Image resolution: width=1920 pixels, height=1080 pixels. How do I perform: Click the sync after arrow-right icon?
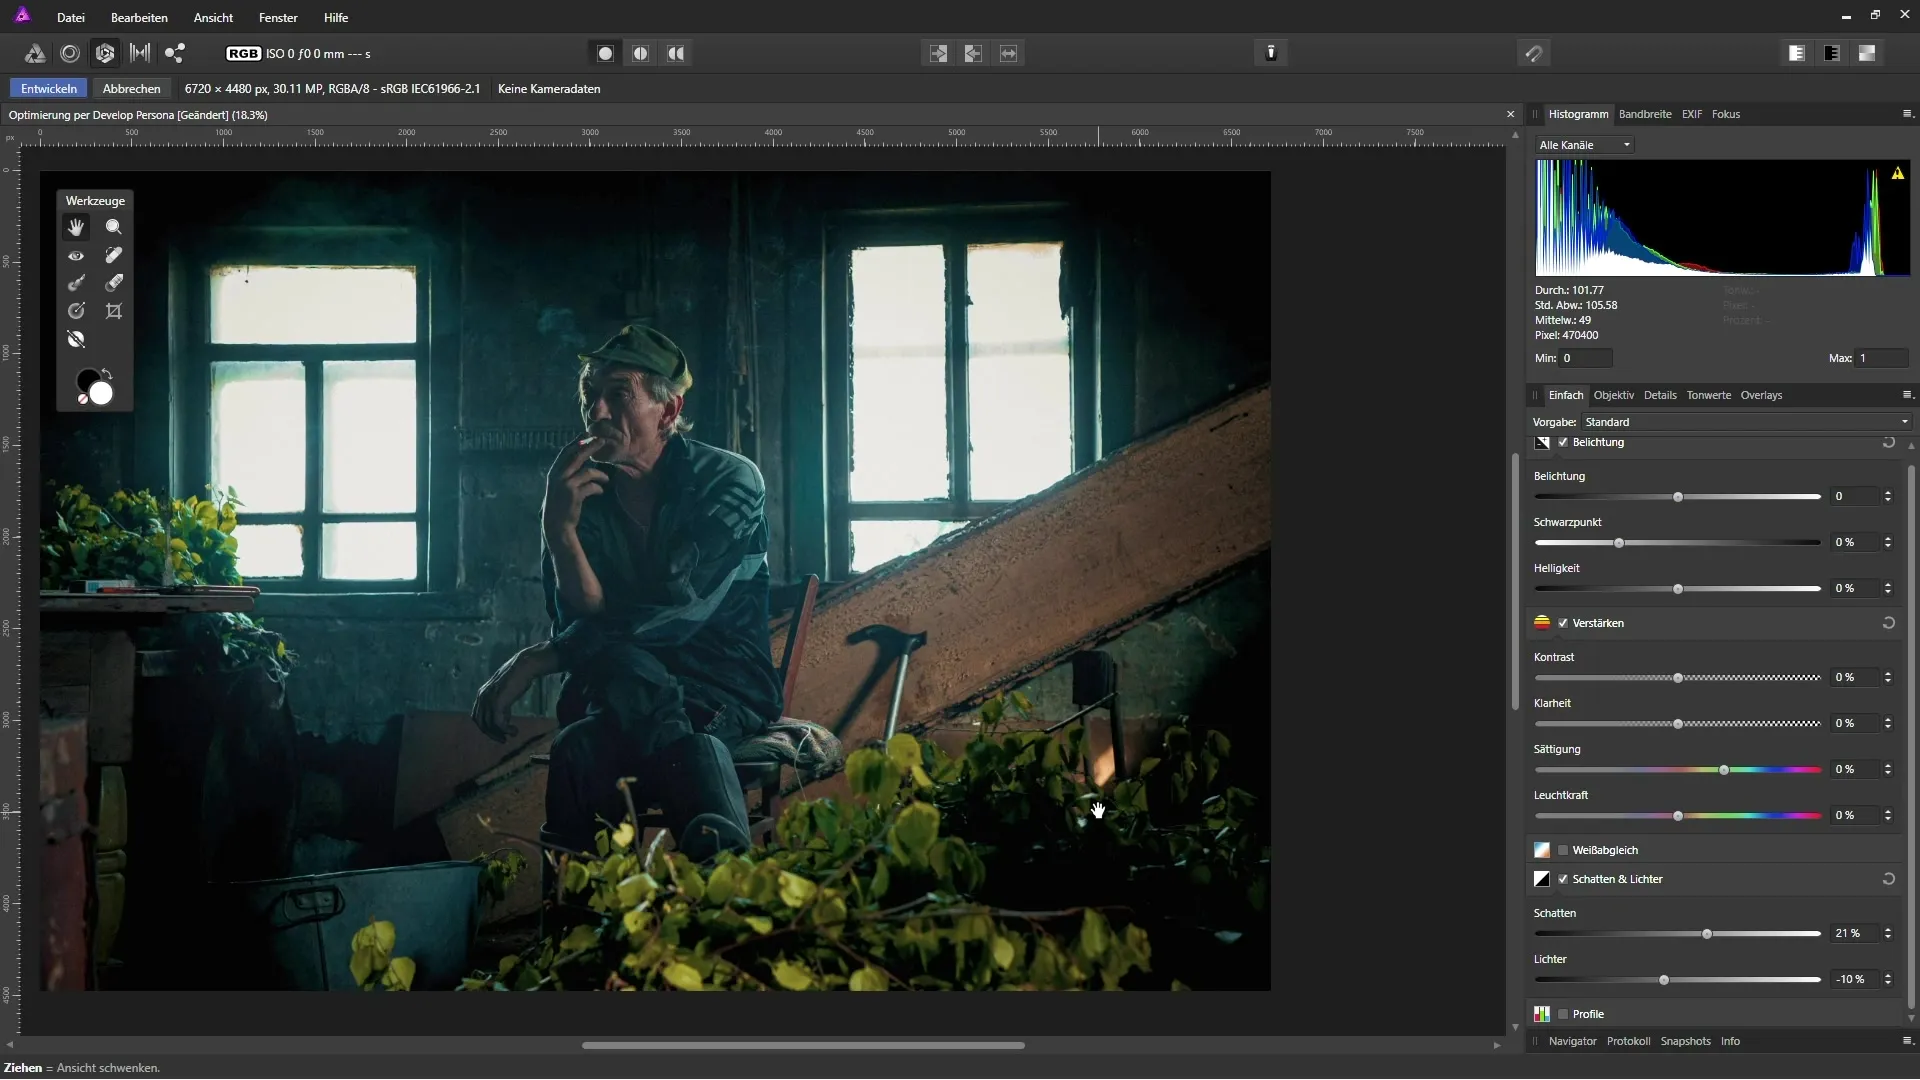(938, 54)
